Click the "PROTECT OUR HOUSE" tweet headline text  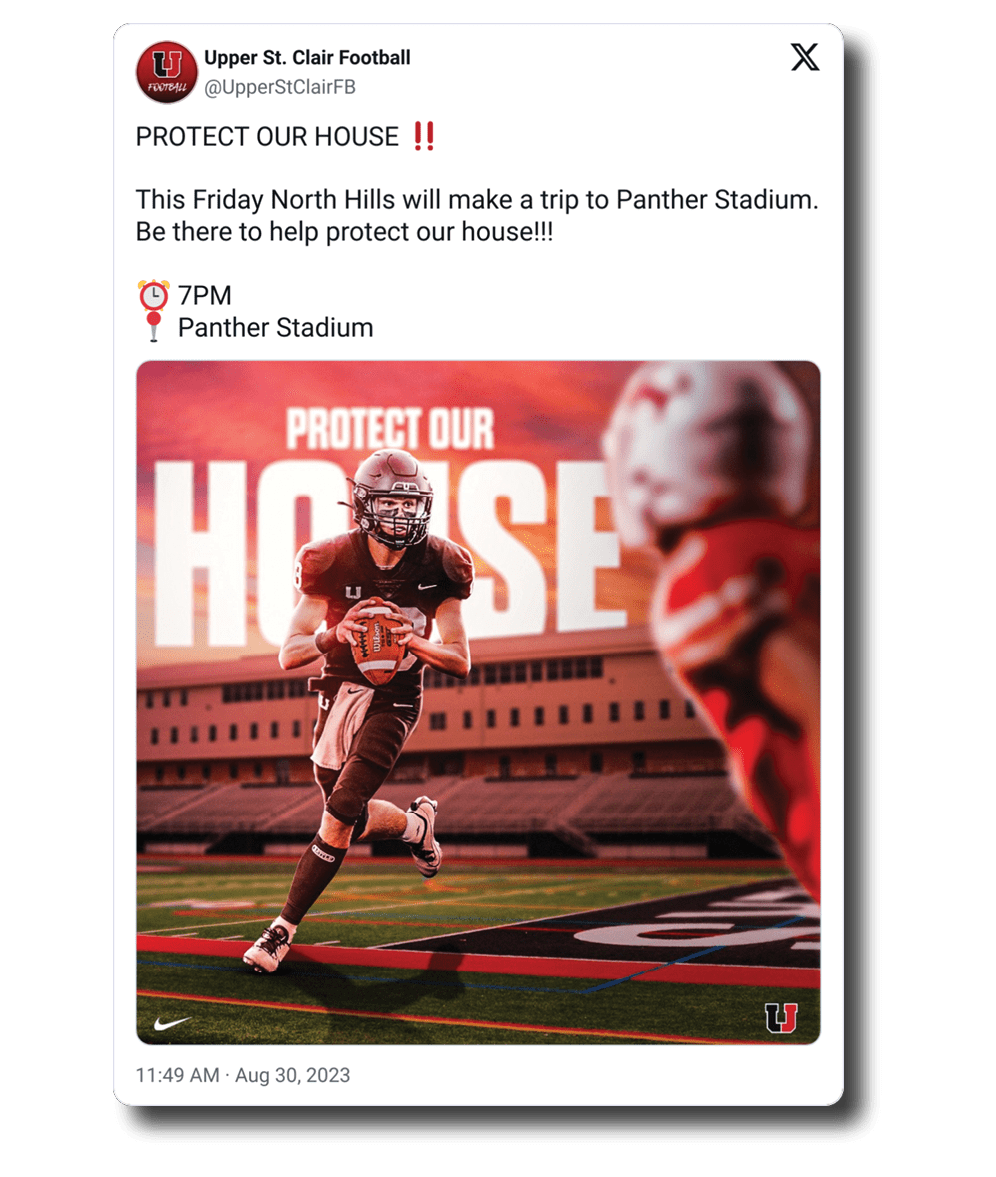coord(267,137)
